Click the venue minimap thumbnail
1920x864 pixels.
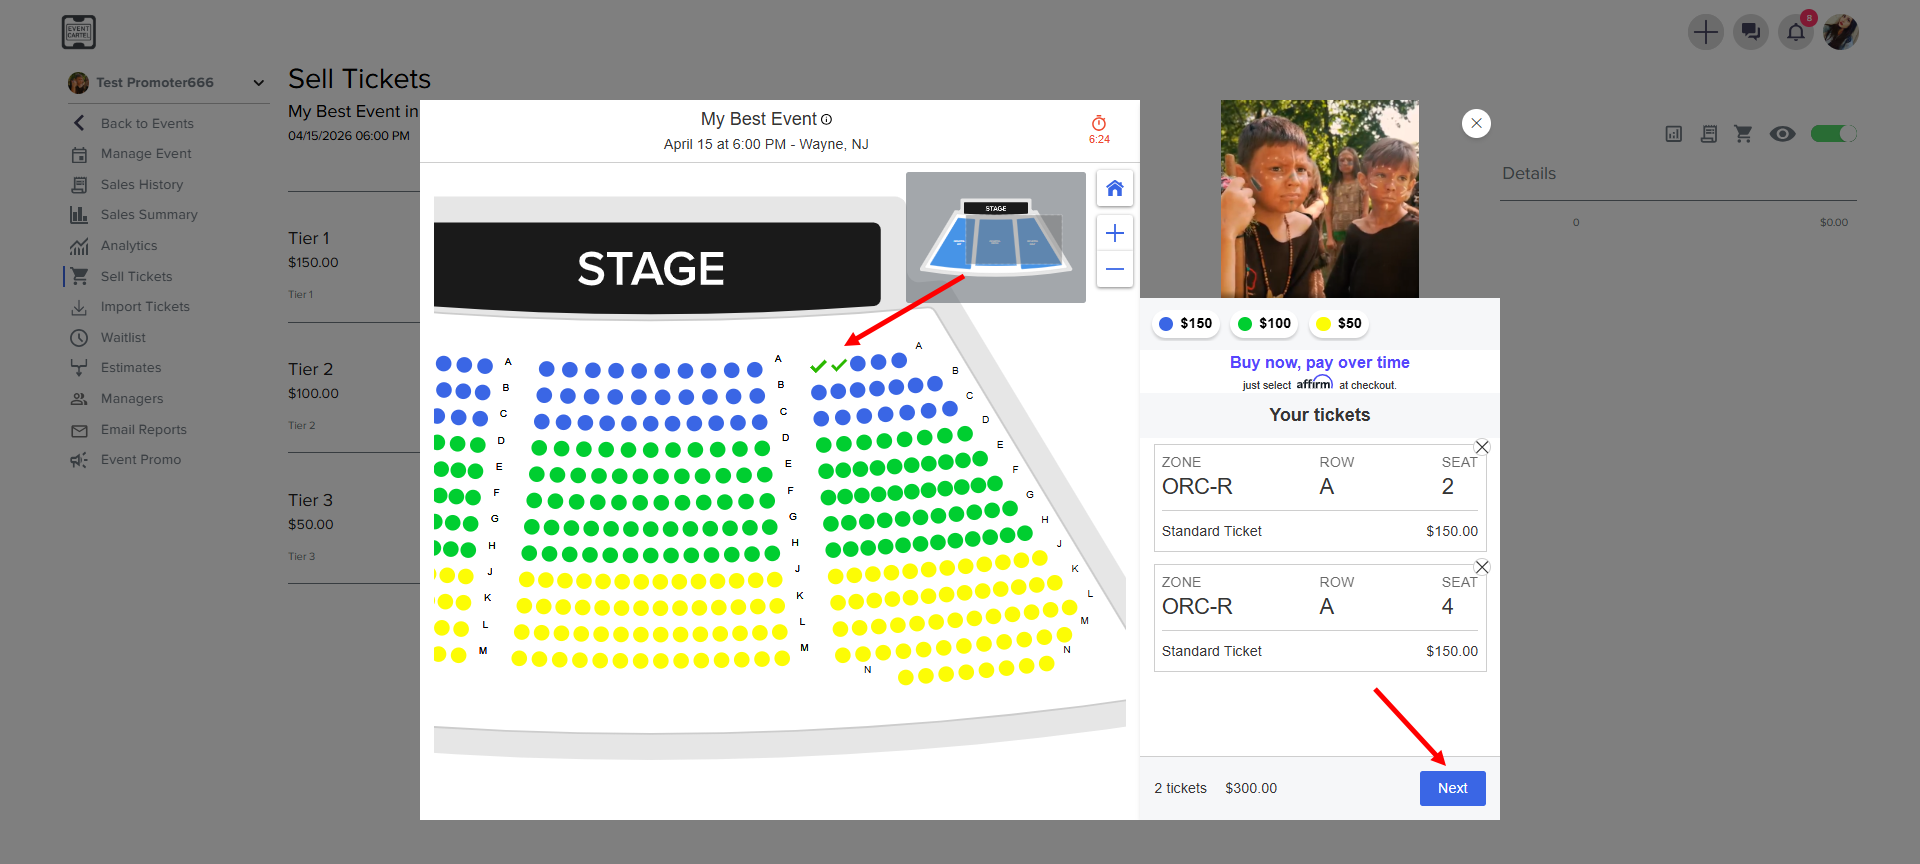tap(996, 237)
